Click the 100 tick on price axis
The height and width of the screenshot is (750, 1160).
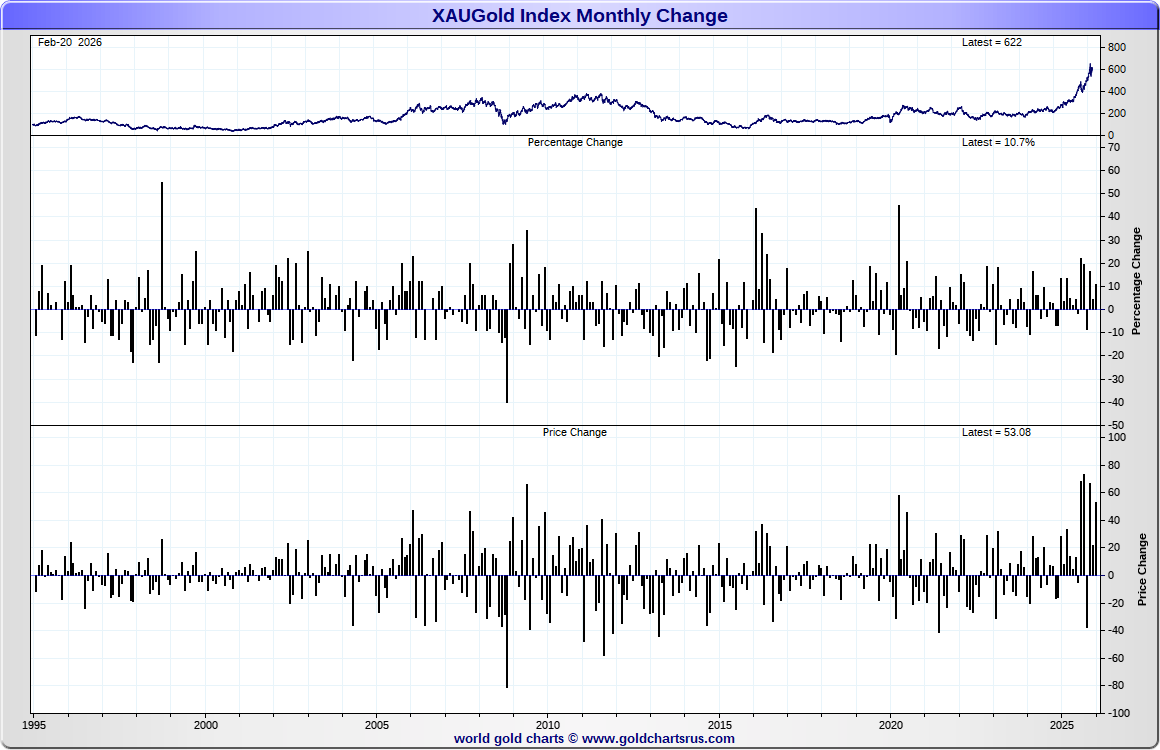click(x=1116, y=437)
